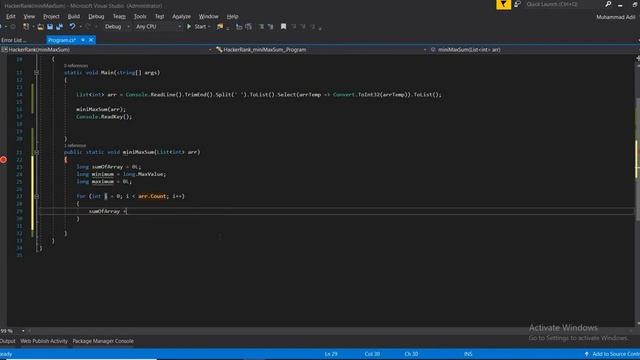640x360 pixels.
Task: Remove the breakpoint on line 22
Action: tap(3, 160)
